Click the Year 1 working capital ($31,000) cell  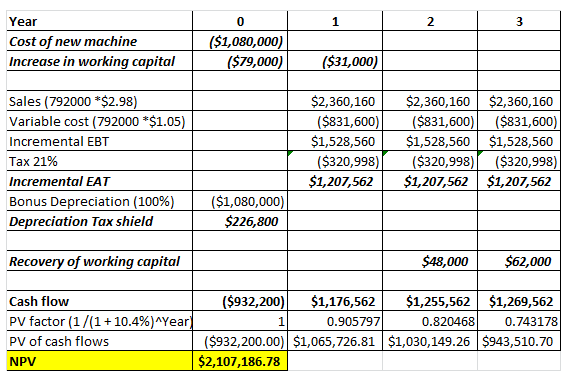335,61
